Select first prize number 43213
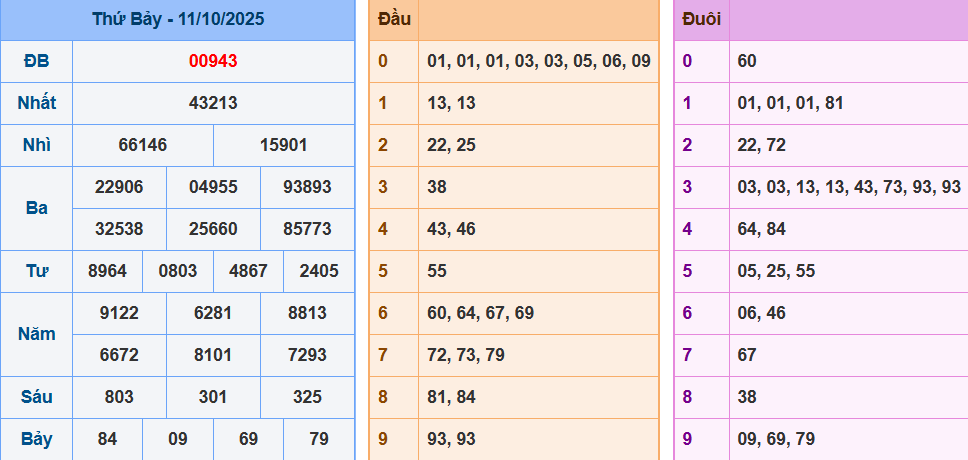This screenshot has width=968, height=460. pos(213,103)
